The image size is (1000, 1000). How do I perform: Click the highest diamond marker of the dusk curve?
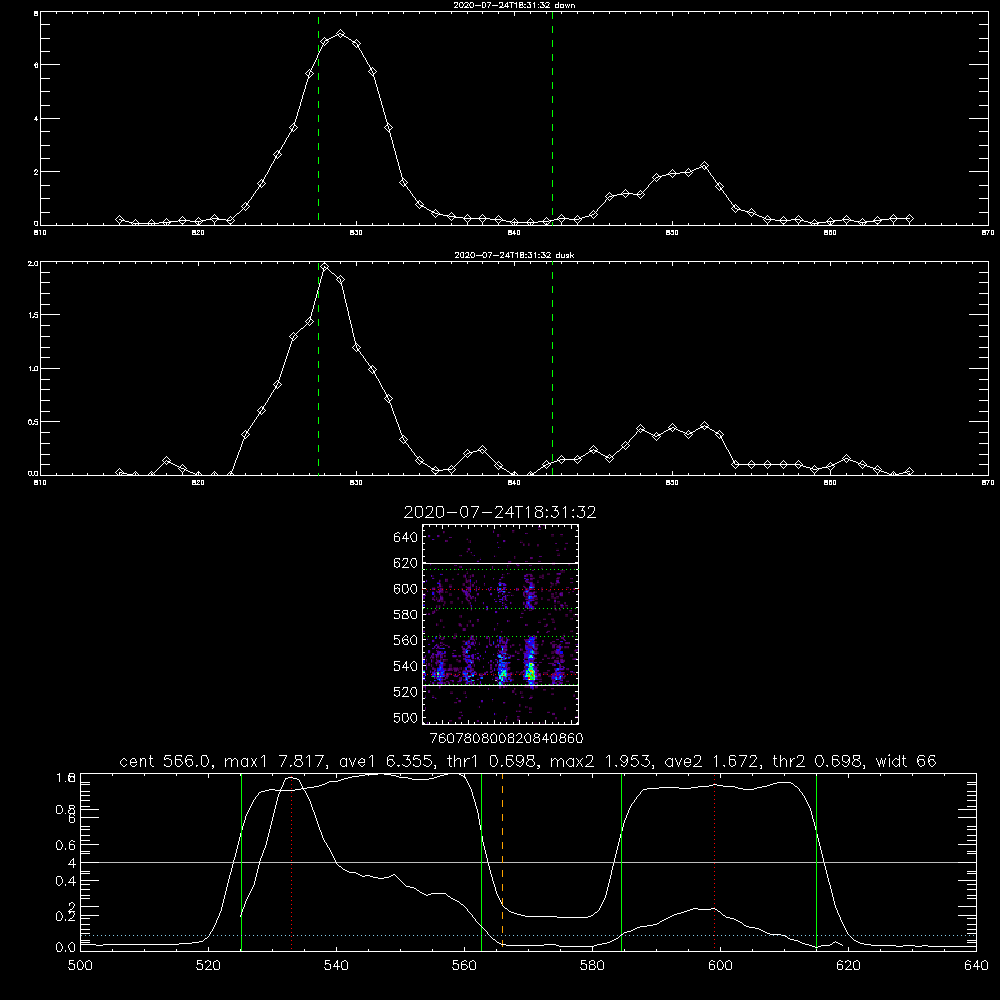(x=325, y=267)
